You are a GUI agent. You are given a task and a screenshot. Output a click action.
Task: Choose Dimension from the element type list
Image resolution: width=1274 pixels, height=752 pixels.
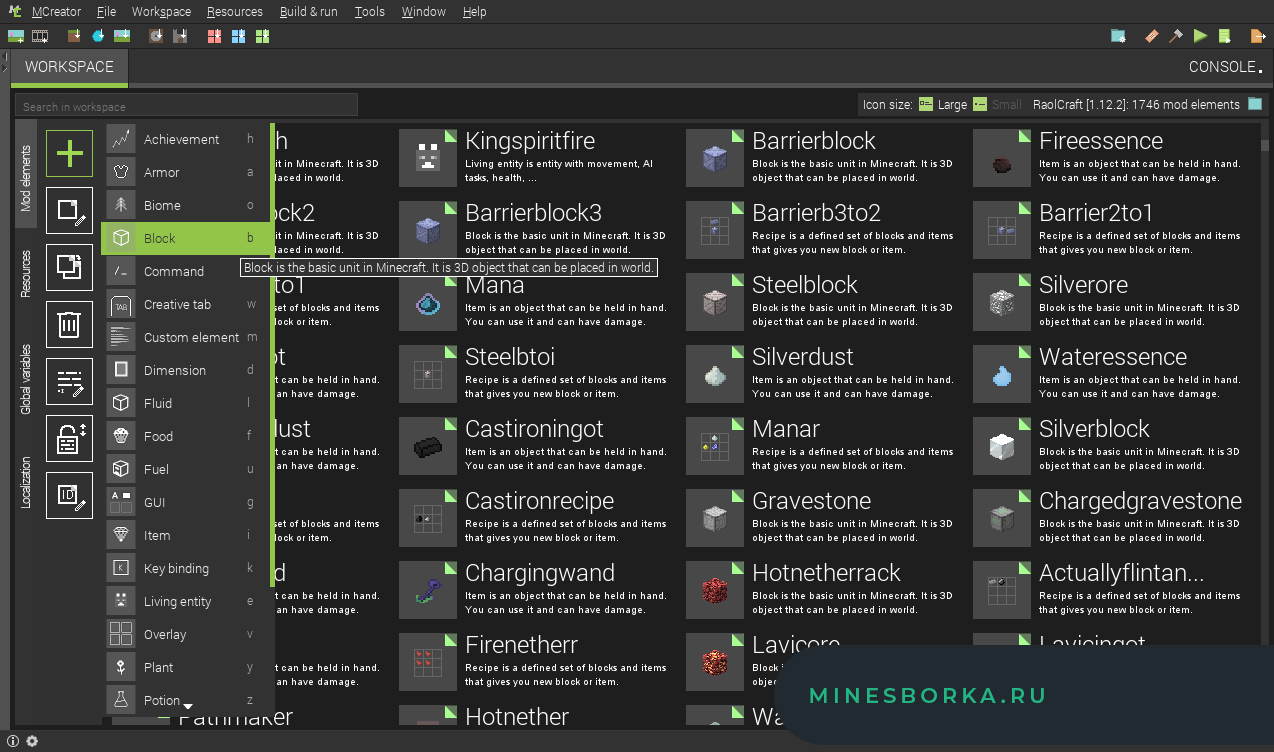[185, 370]
